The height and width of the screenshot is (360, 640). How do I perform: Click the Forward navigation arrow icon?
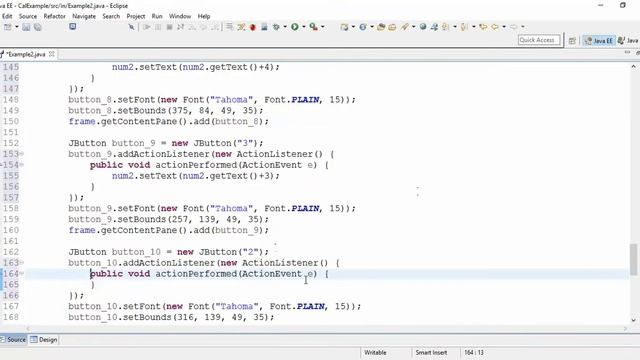pos(513,27)
